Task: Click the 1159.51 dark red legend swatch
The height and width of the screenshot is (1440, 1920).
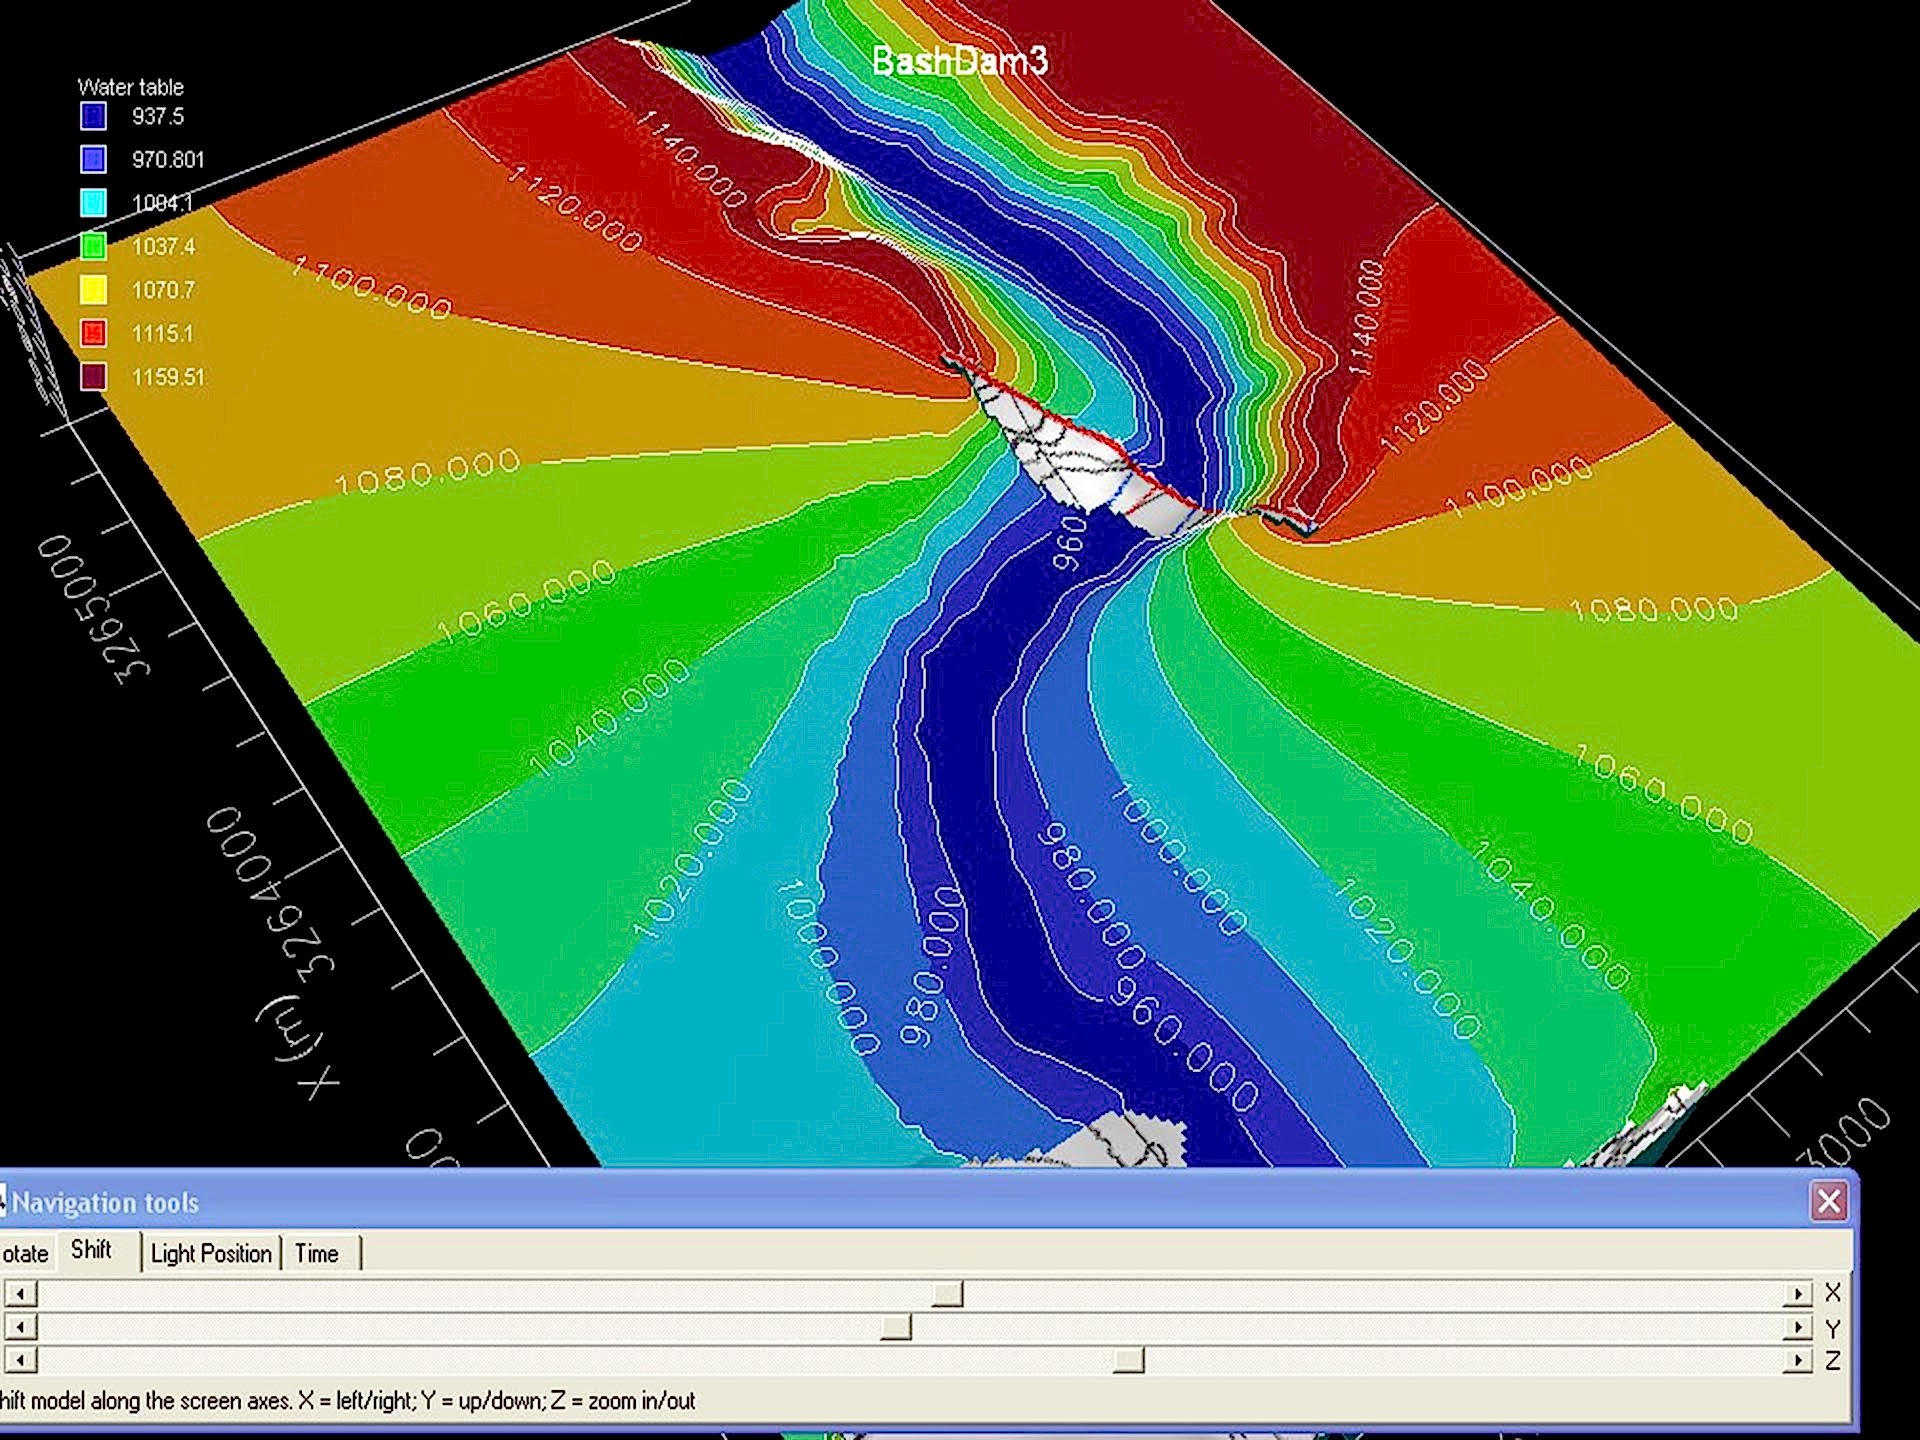Action: (93, 377)
